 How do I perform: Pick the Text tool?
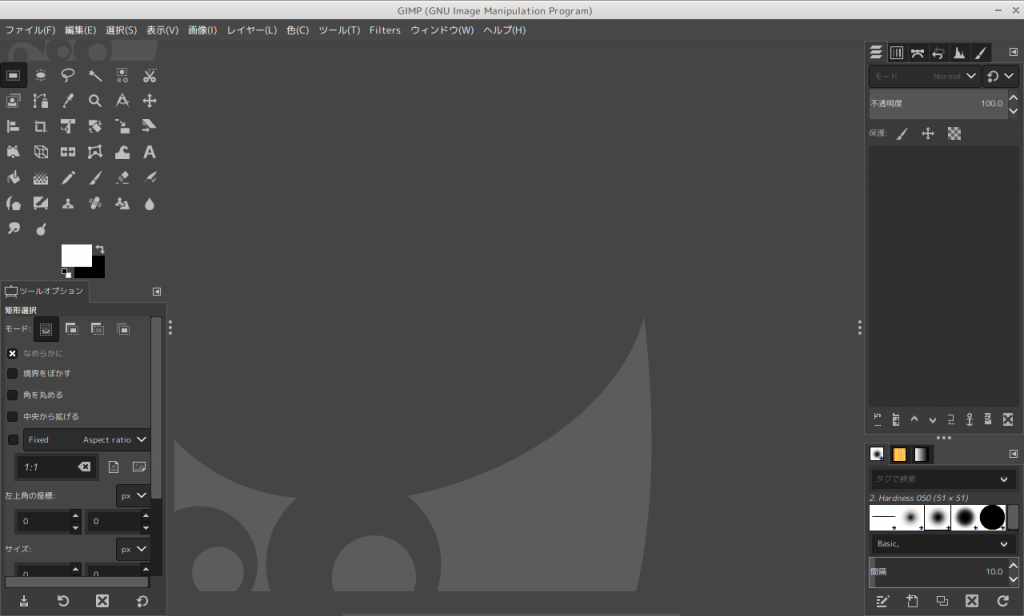tap(149, 153)
